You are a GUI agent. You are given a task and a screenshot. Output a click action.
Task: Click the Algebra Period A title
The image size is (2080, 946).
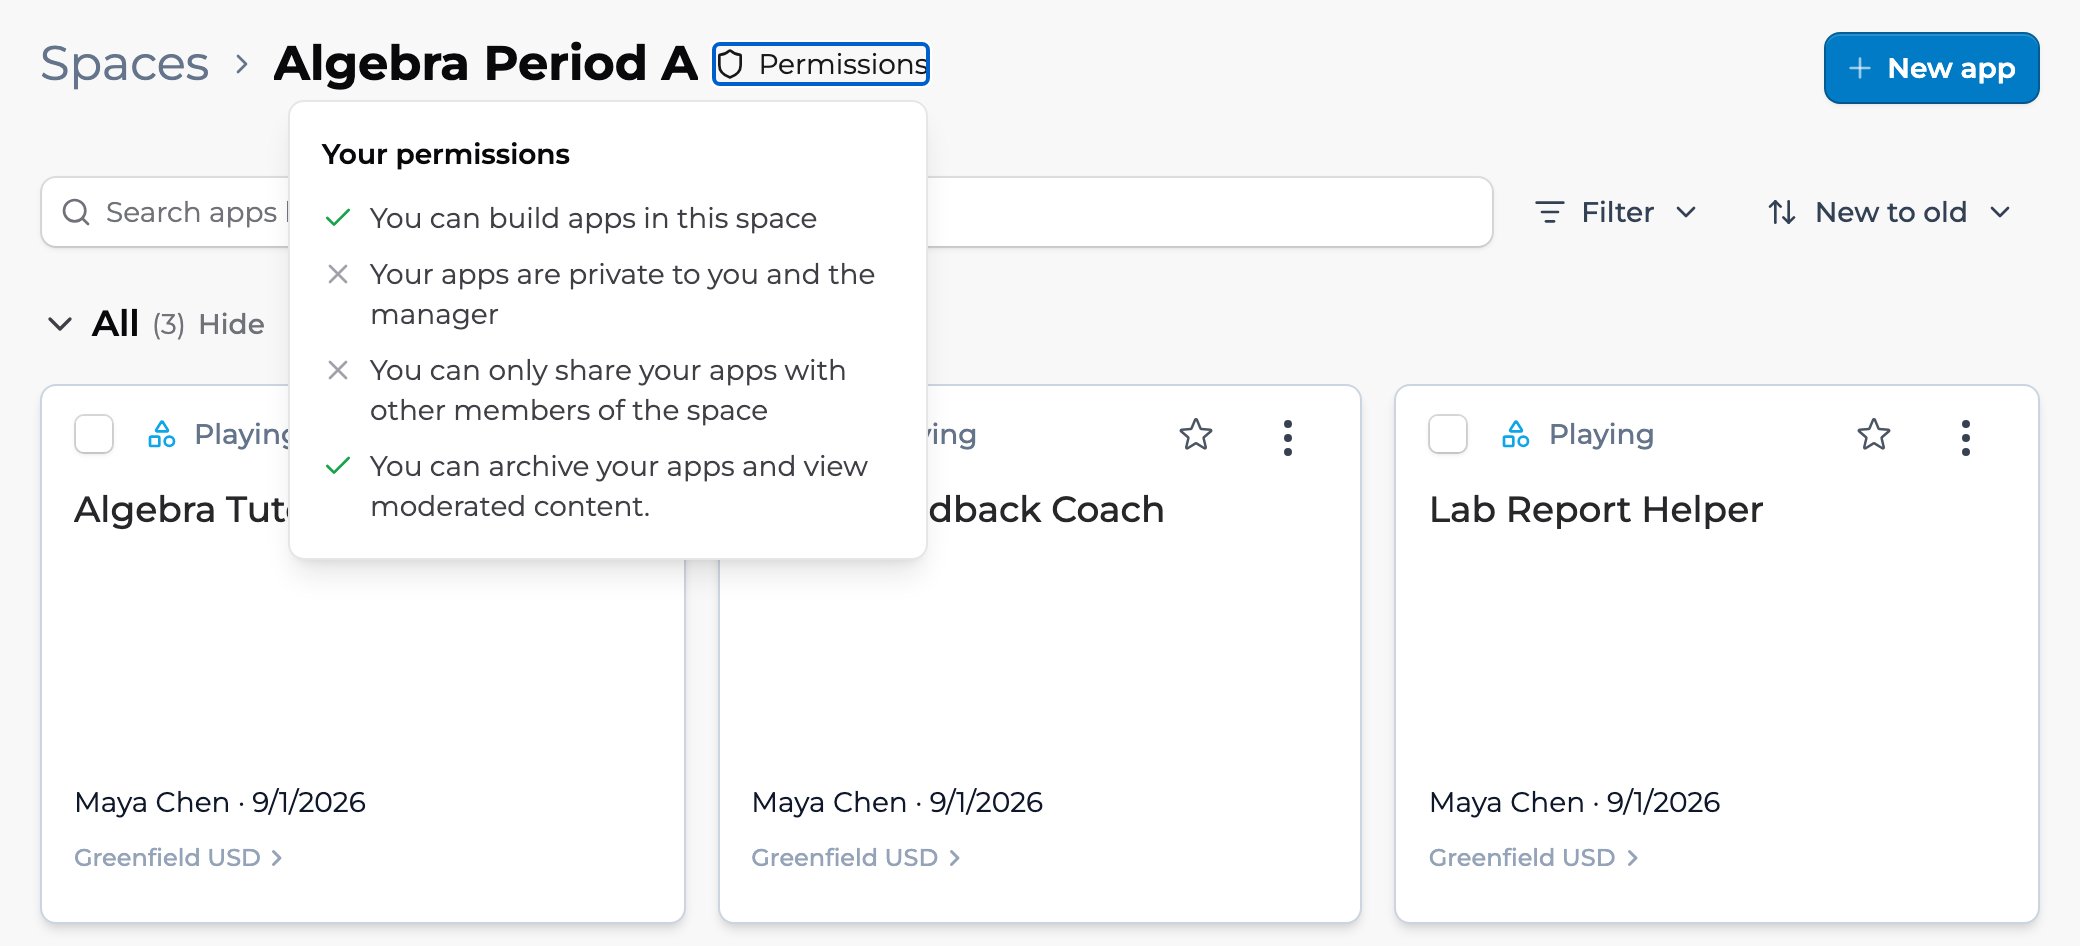point(486,64)
